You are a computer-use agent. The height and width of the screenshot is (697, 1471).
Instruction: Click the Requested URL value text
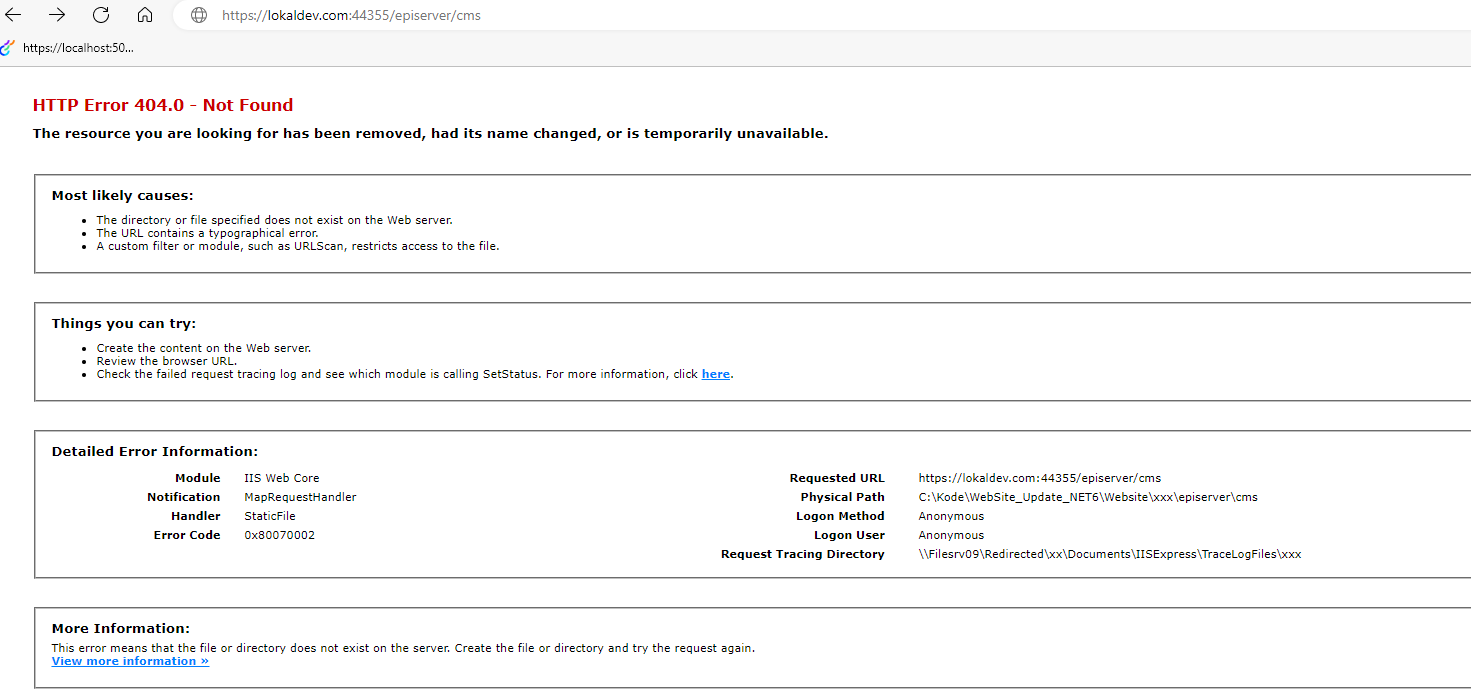pyautogui.click(x=1039, y=478)
